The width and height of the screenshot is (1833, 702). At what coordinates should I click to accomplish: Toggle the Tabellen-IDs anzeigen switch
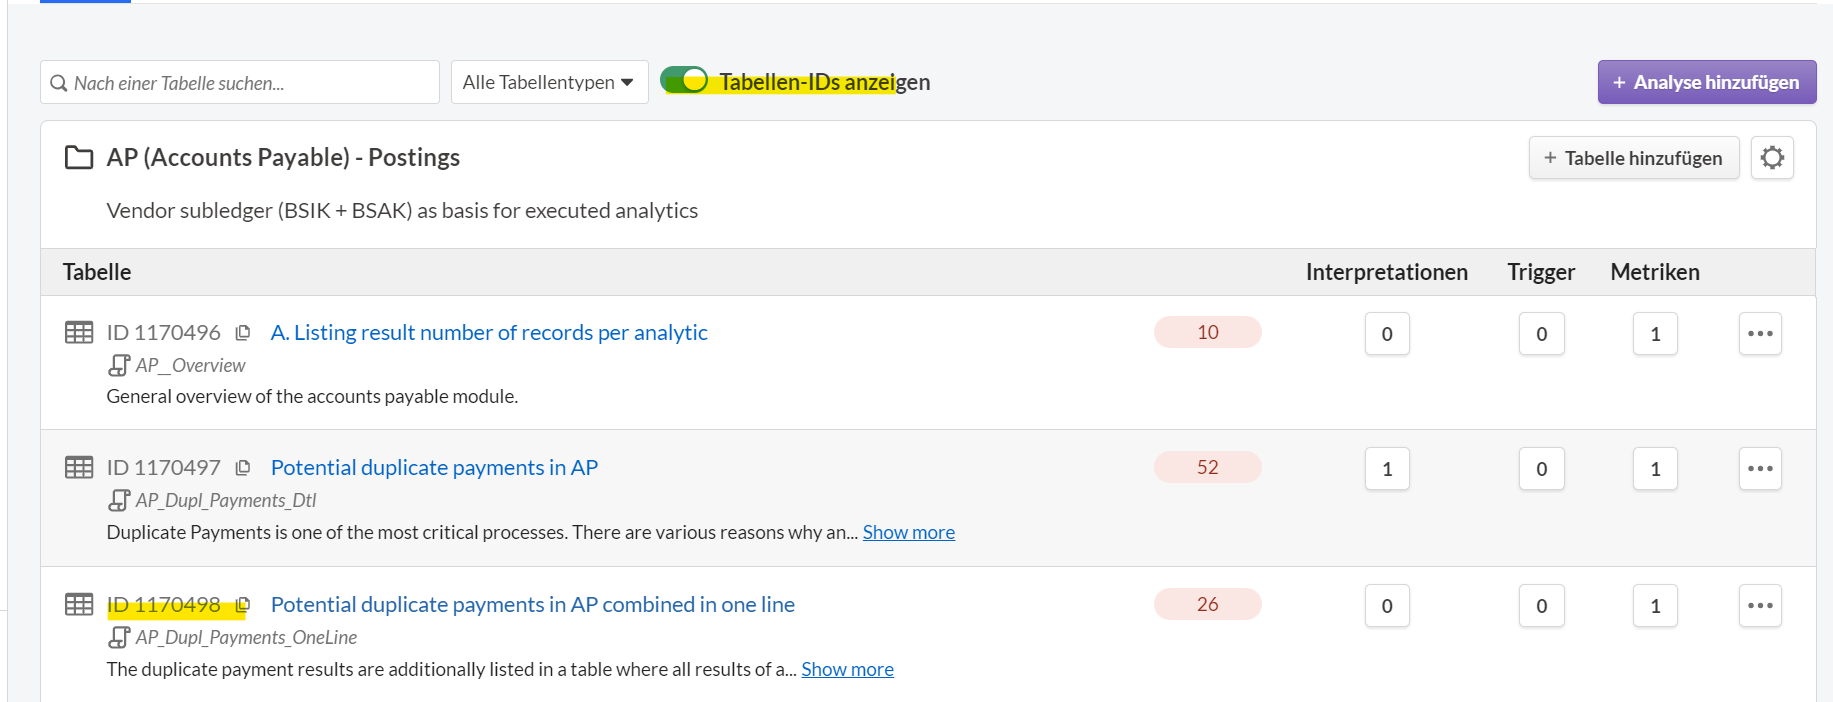click(x=685, y=81)
